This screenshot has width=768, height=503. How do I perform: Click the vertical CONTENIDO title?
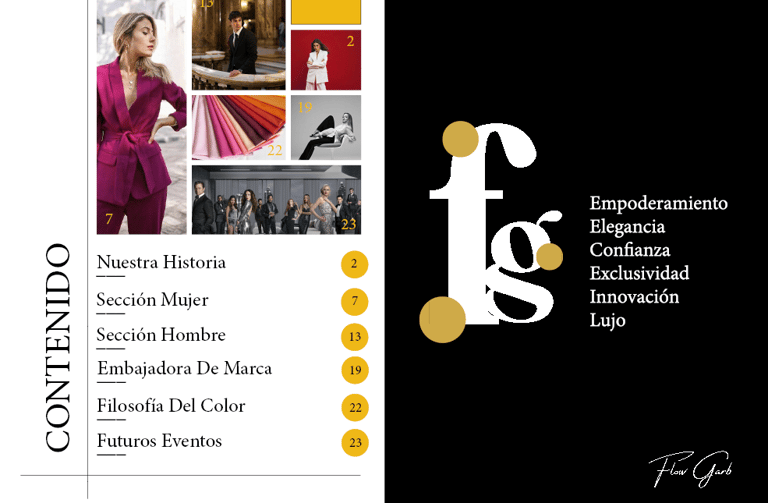(x=58, y=348)
